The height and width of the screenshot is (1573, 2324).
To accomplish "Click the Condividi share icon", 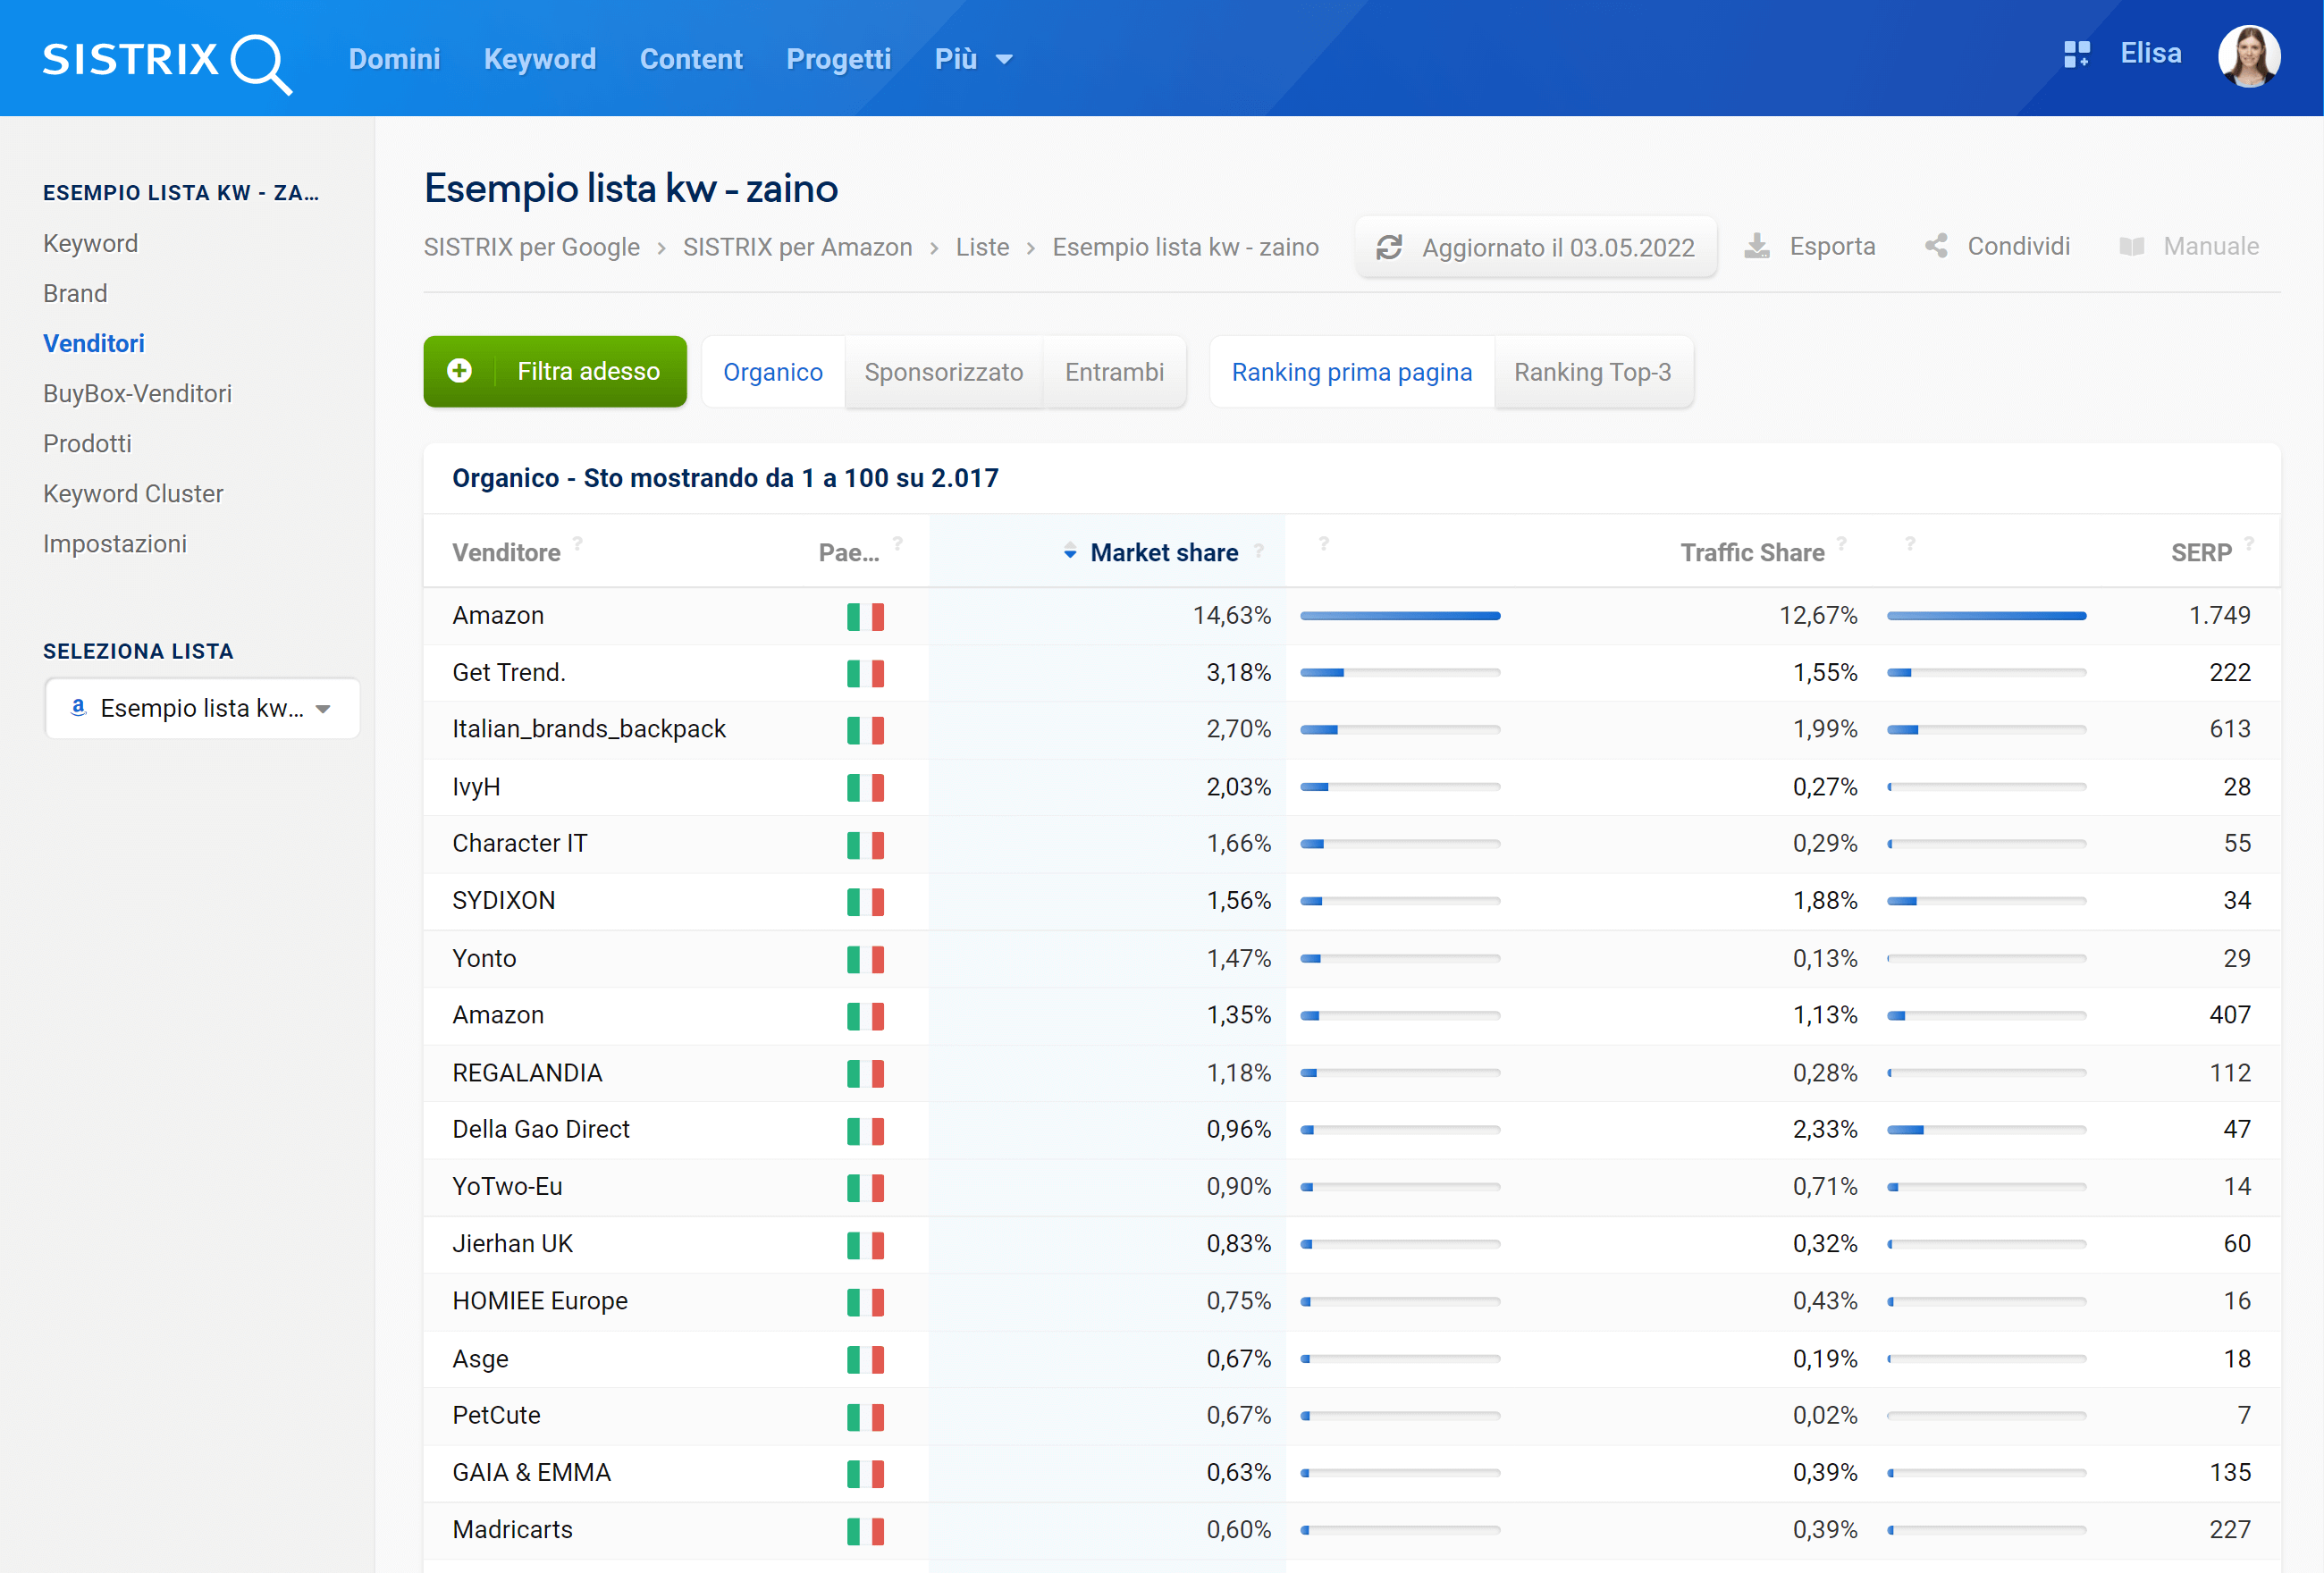I will pyautogui.click(x=1936, y=246).
